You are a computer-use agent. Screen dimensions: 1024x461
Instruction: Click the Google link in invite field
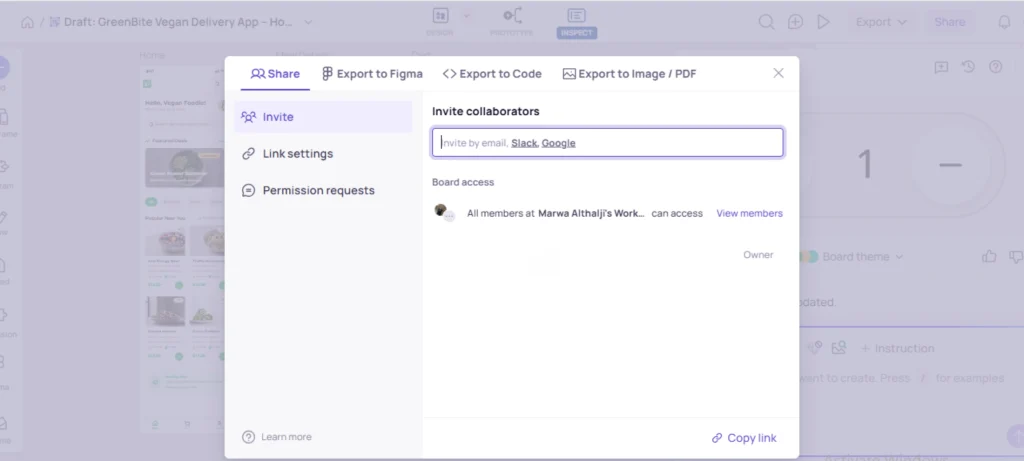[558, 143]
